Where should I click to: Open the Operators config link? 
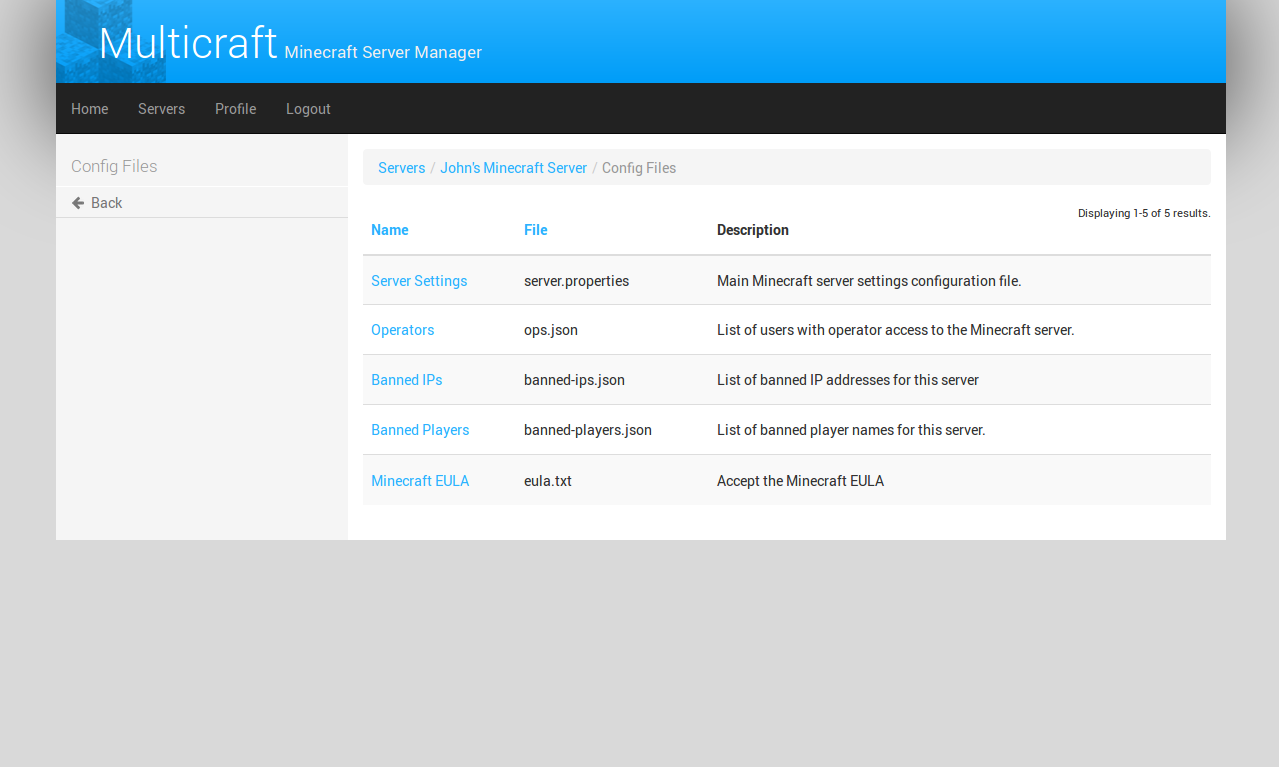(x=402, y=330)
